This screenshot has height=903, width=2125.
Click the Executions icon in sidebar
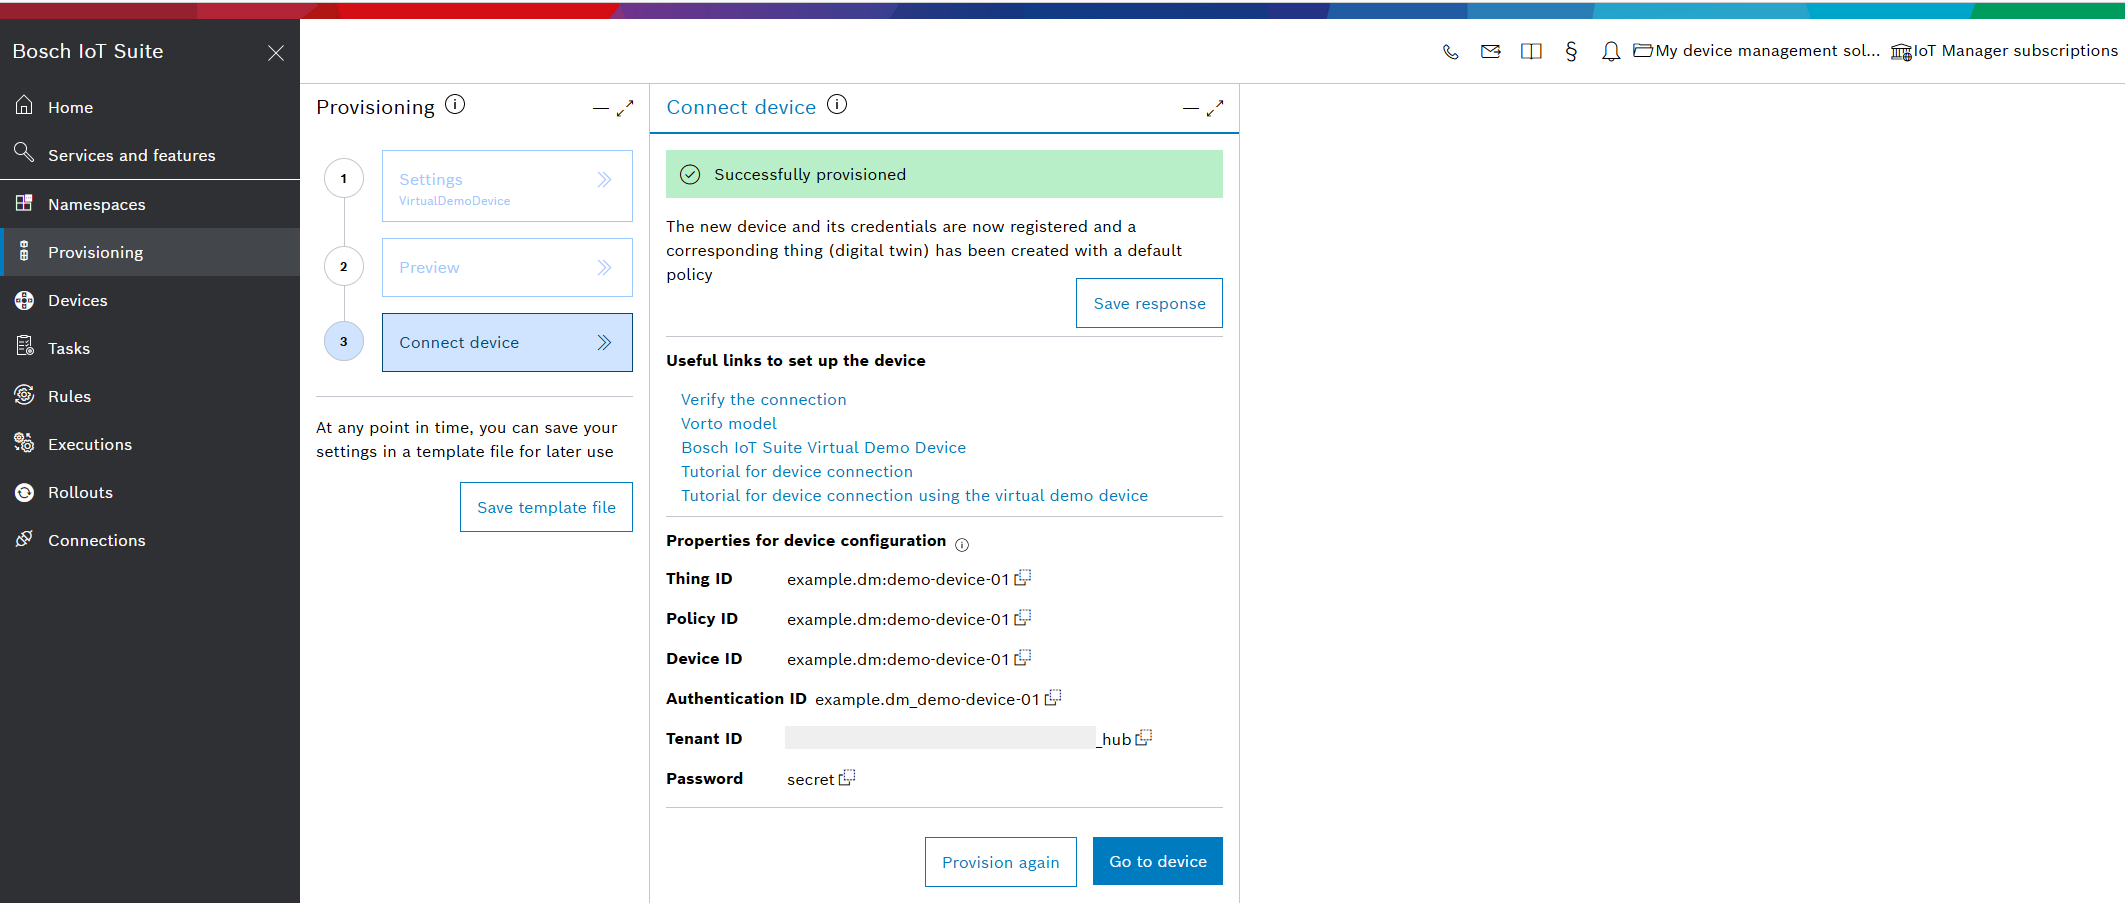(24, 443)
